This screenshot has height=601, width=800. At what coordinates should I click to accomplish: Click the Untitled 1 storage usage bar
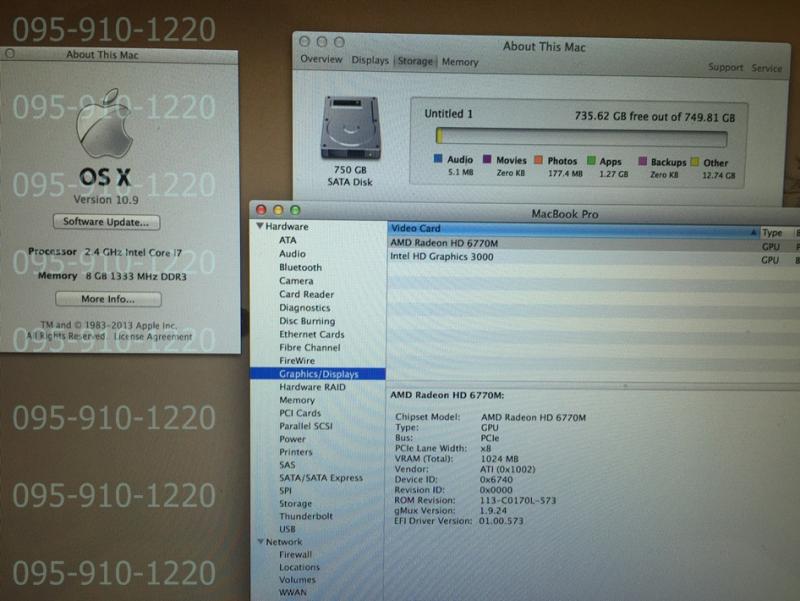[x=582, y=137]
